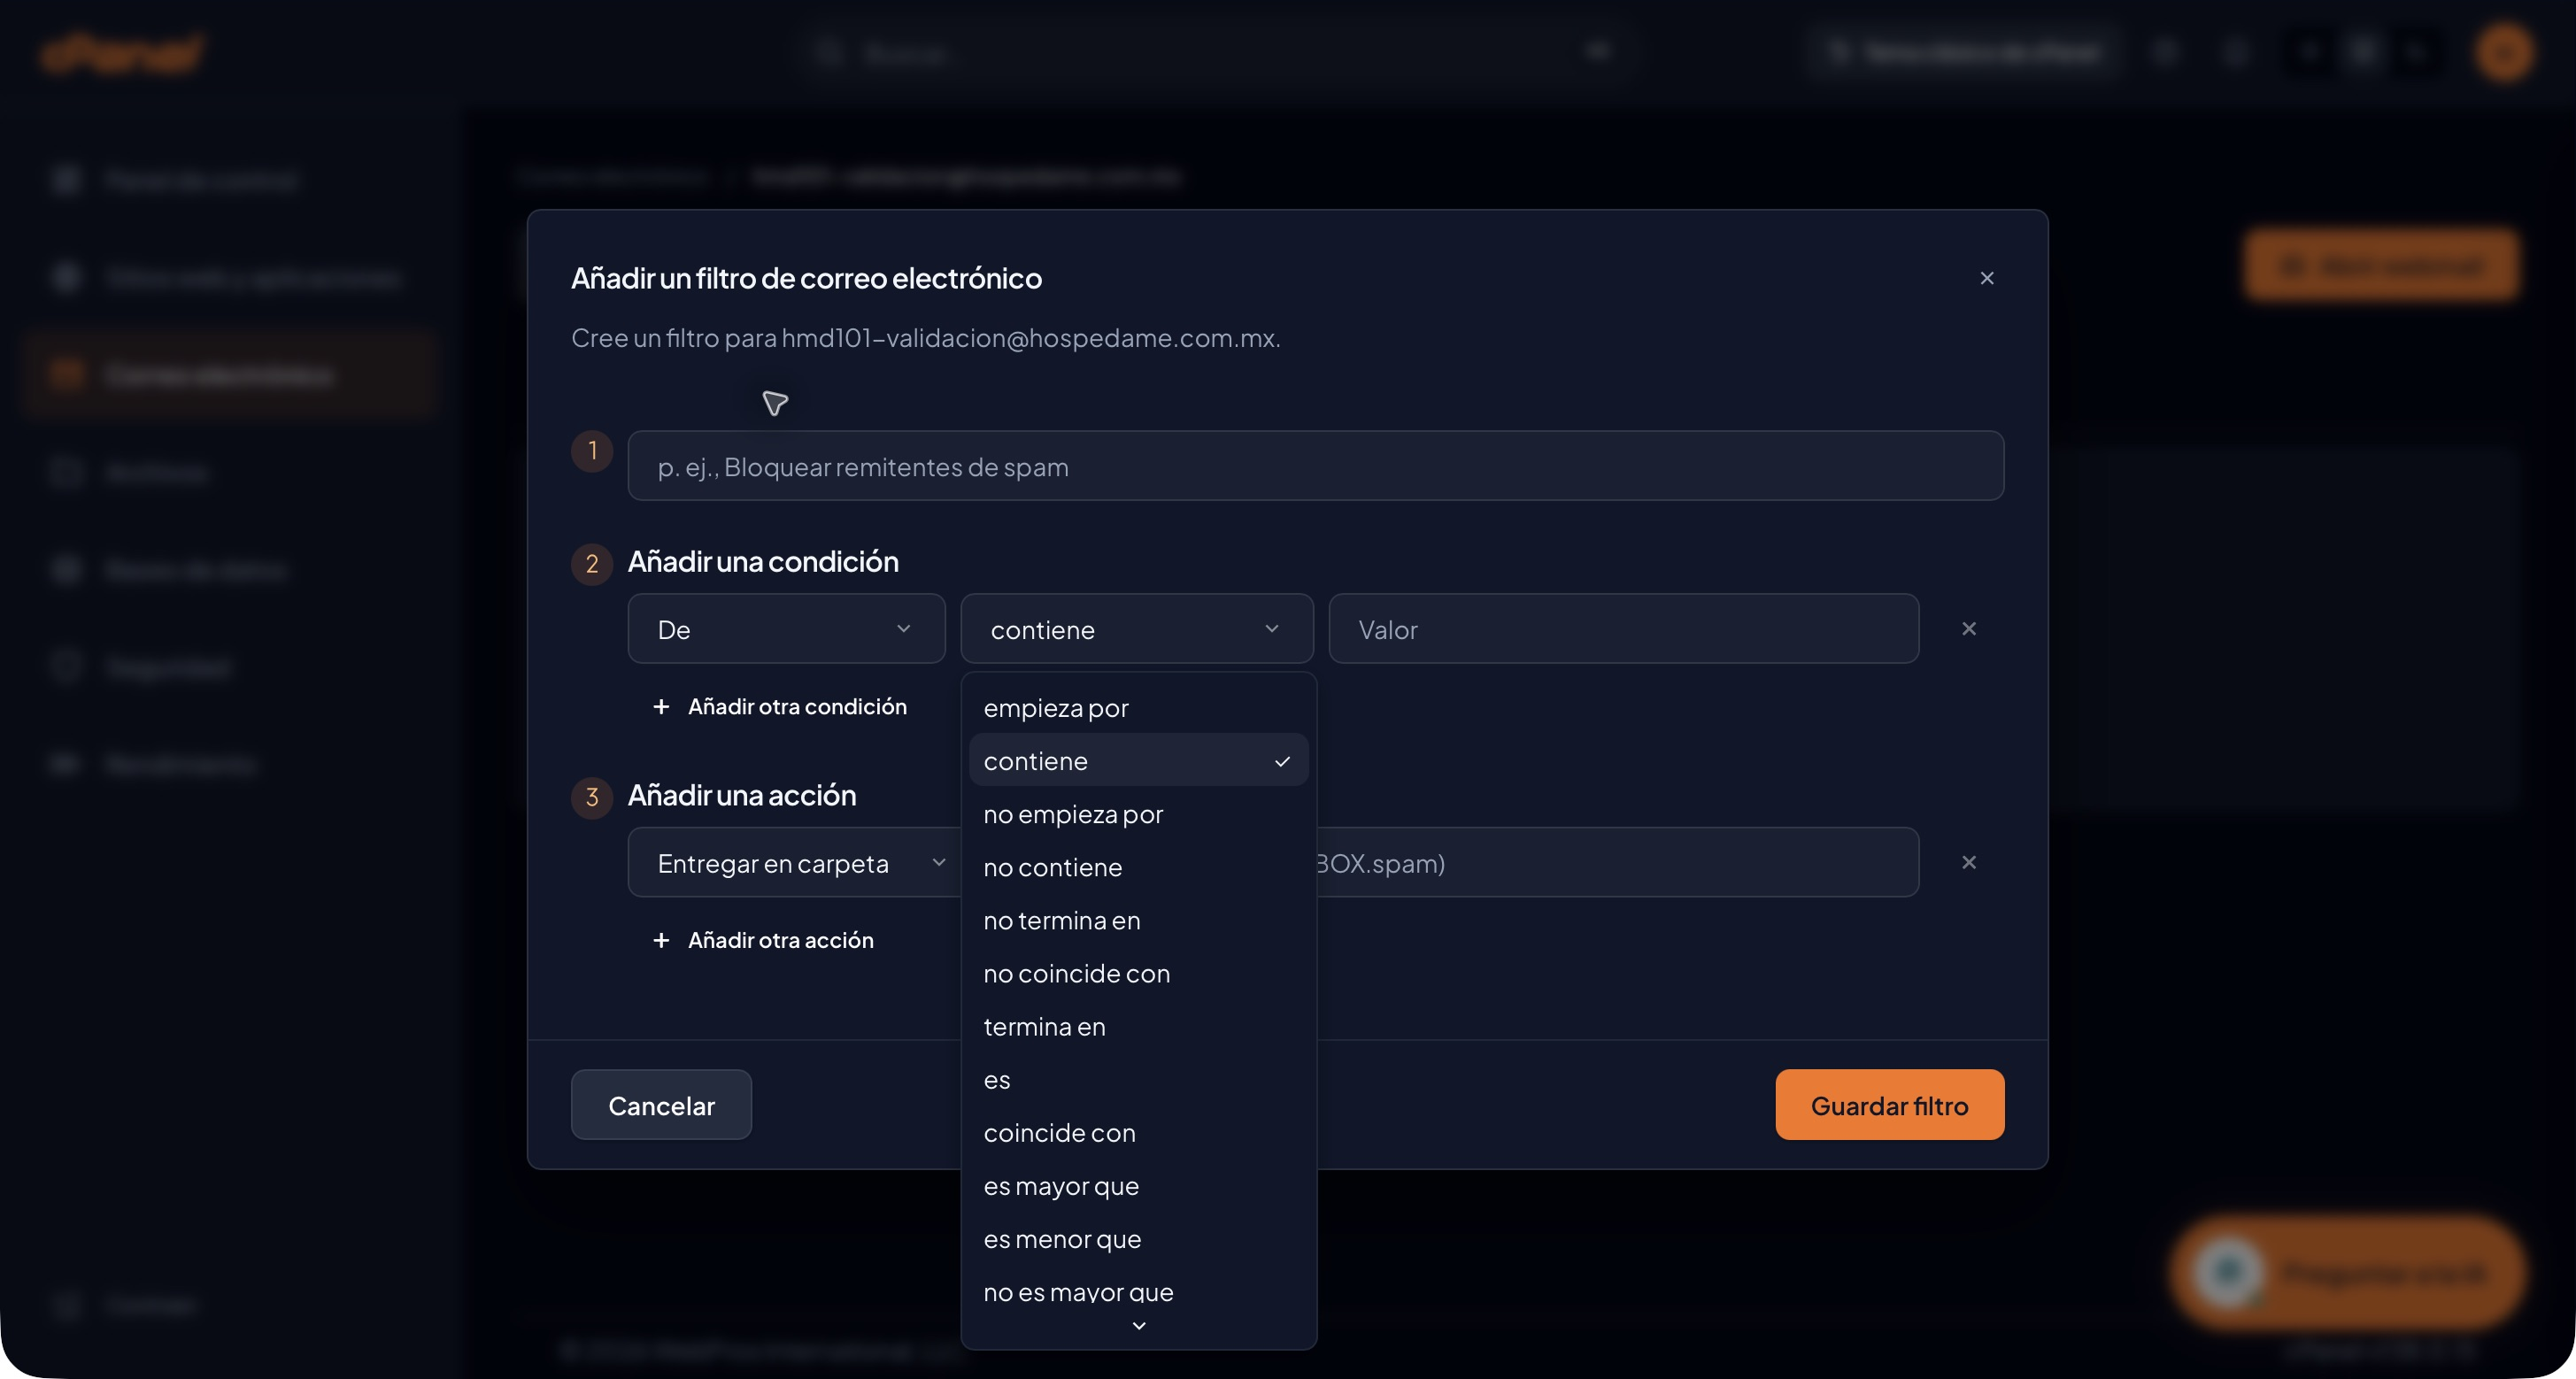The image size is (2576, 1379).
Task: Choose 'no contiene' option
Action: [x=1138, y=867]
